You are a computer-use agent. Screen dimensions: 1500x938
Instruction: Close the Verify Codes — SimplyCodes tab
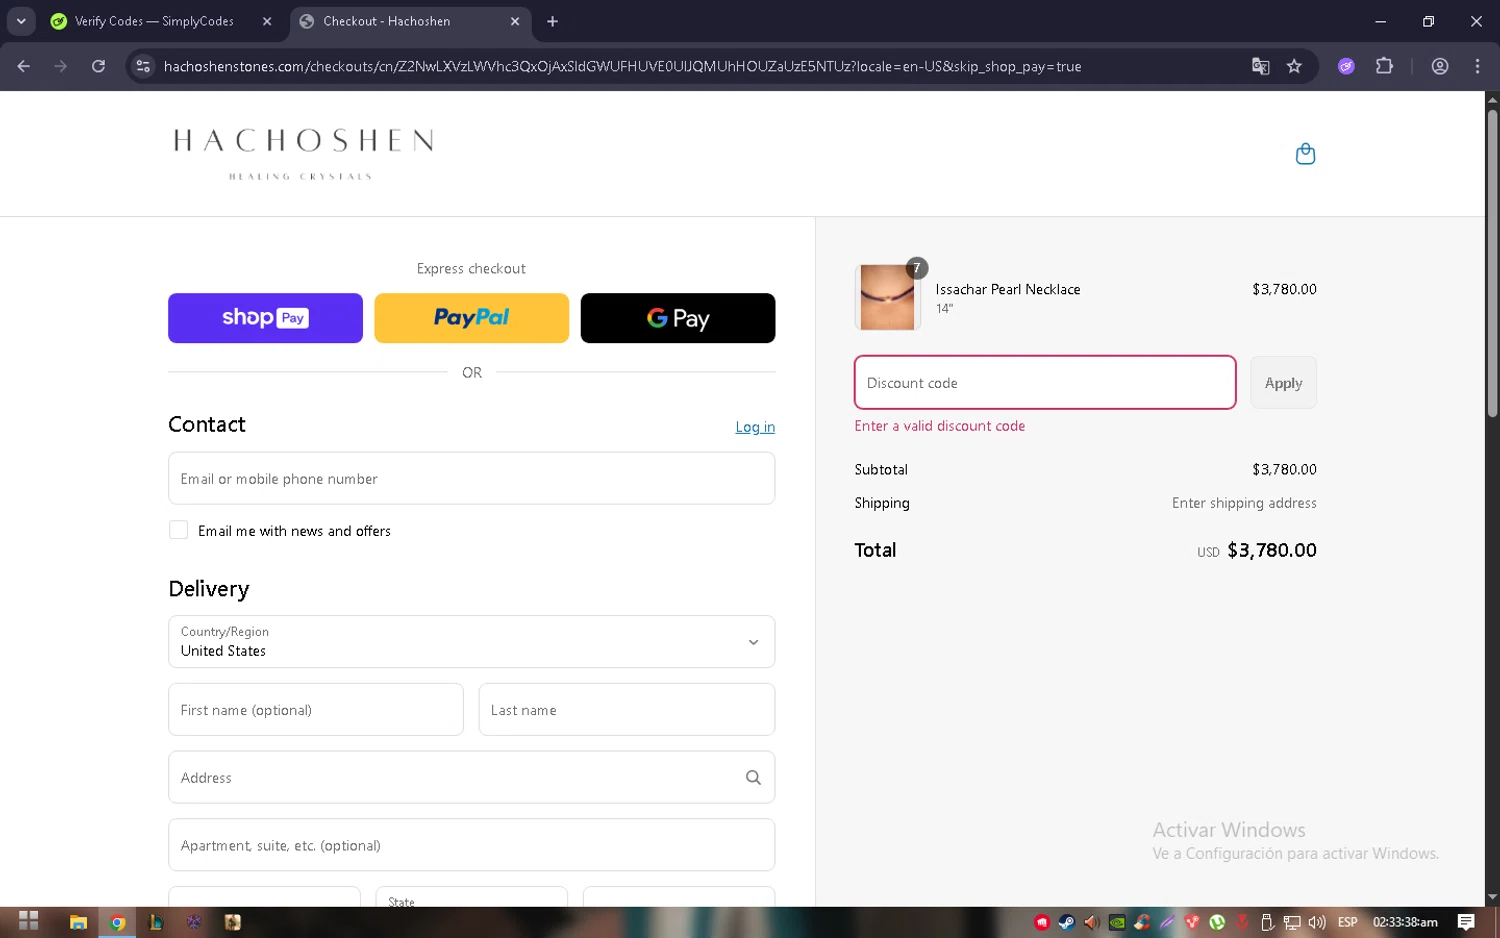coord(267,21)
